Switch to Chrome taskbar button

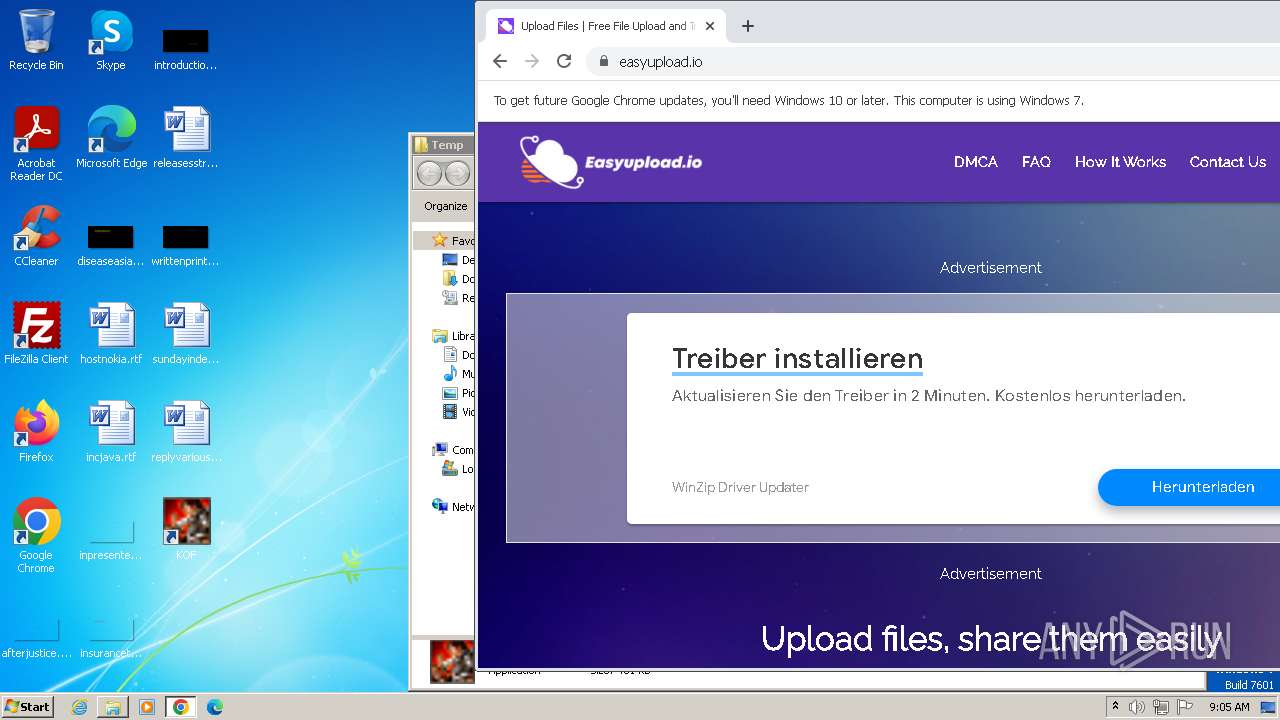(x=181, y=707)
